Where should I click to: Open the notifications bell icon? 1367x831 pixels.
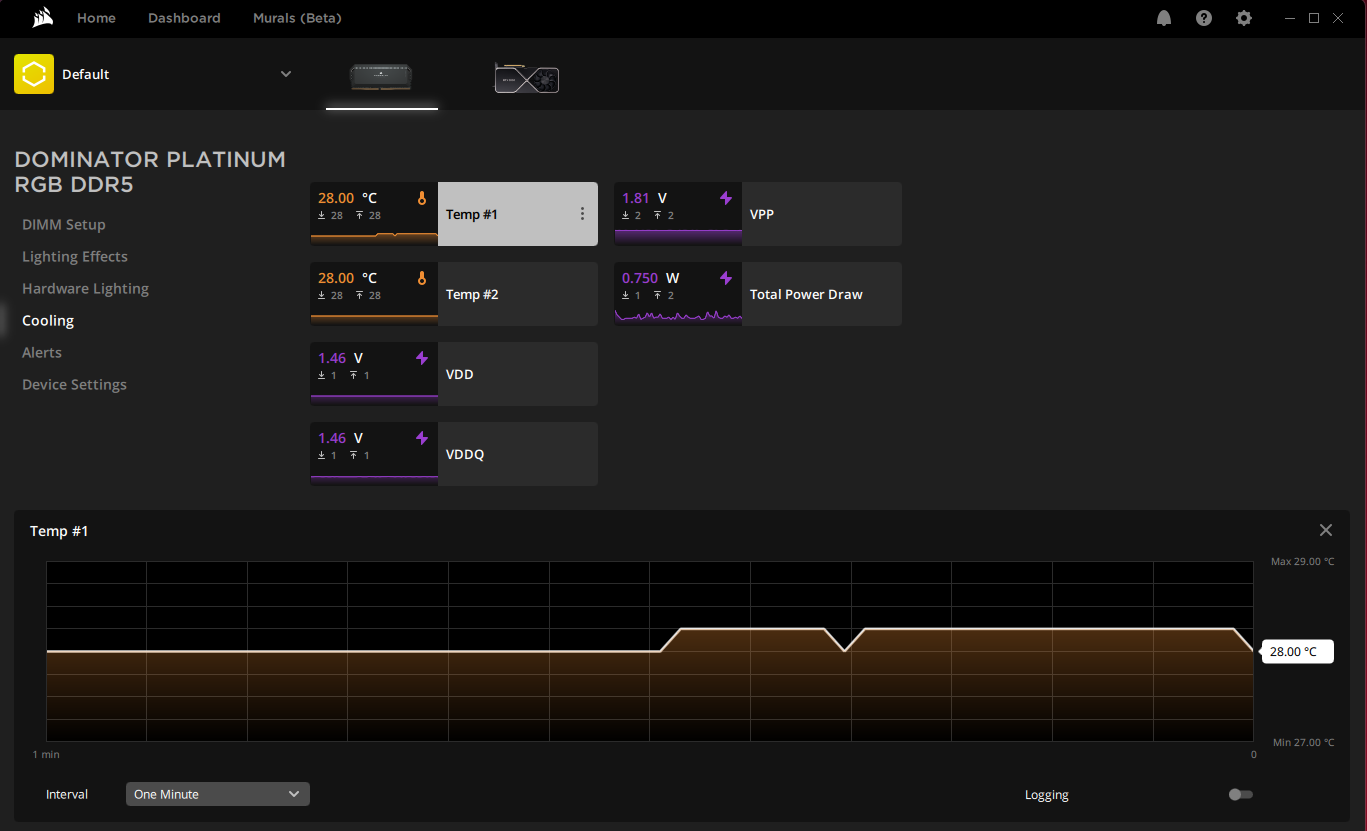click(1164, 18)
